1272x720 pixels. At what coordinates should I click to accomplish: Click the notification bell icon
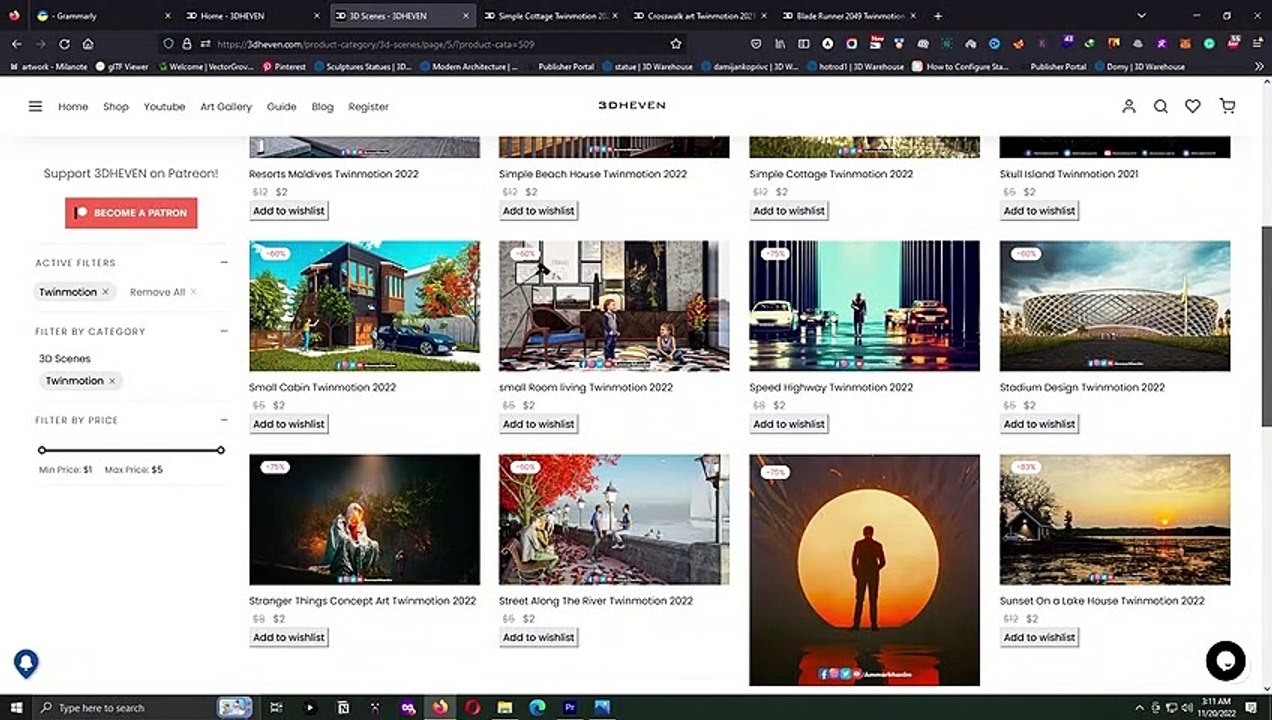point(26,663)
